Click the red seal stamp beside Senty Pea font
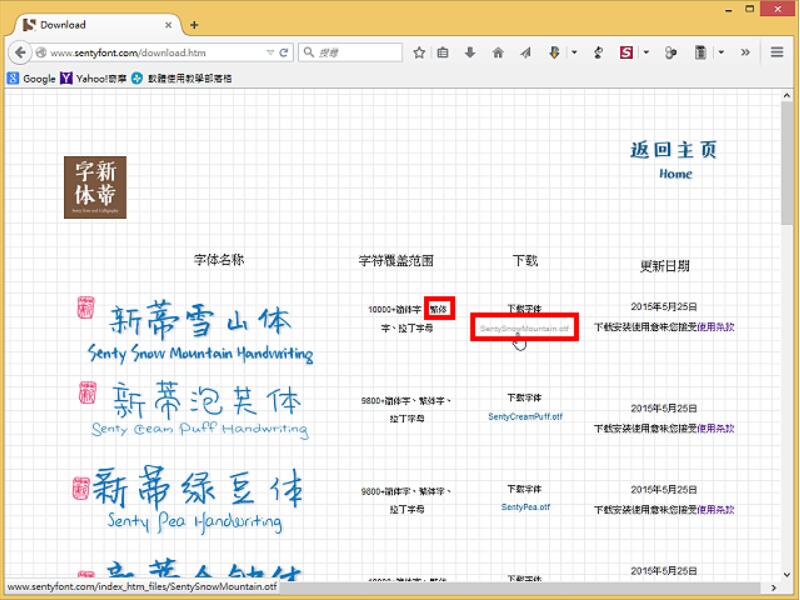The image size is (800, 600). (81, 488)
